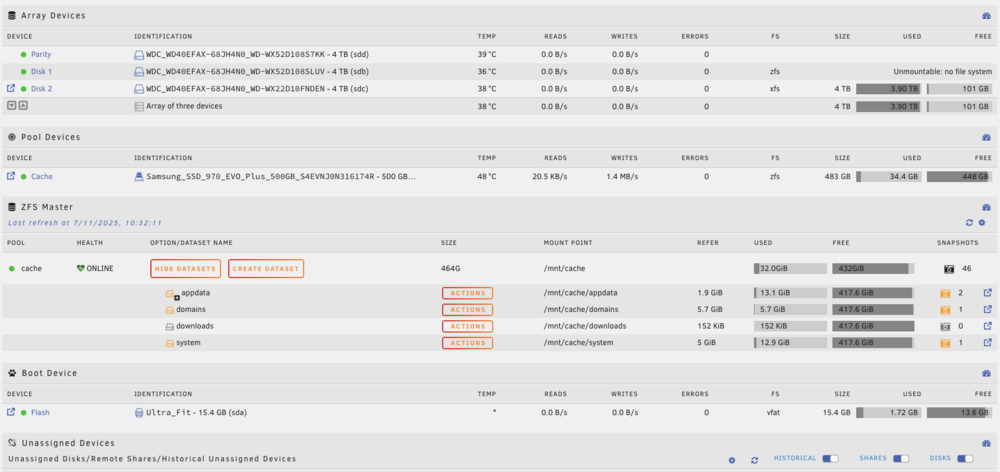This screenshot has height=472, width=1000.
Task: Browse Disk 2 via its external-link icon
Action: tap(10, 89)
